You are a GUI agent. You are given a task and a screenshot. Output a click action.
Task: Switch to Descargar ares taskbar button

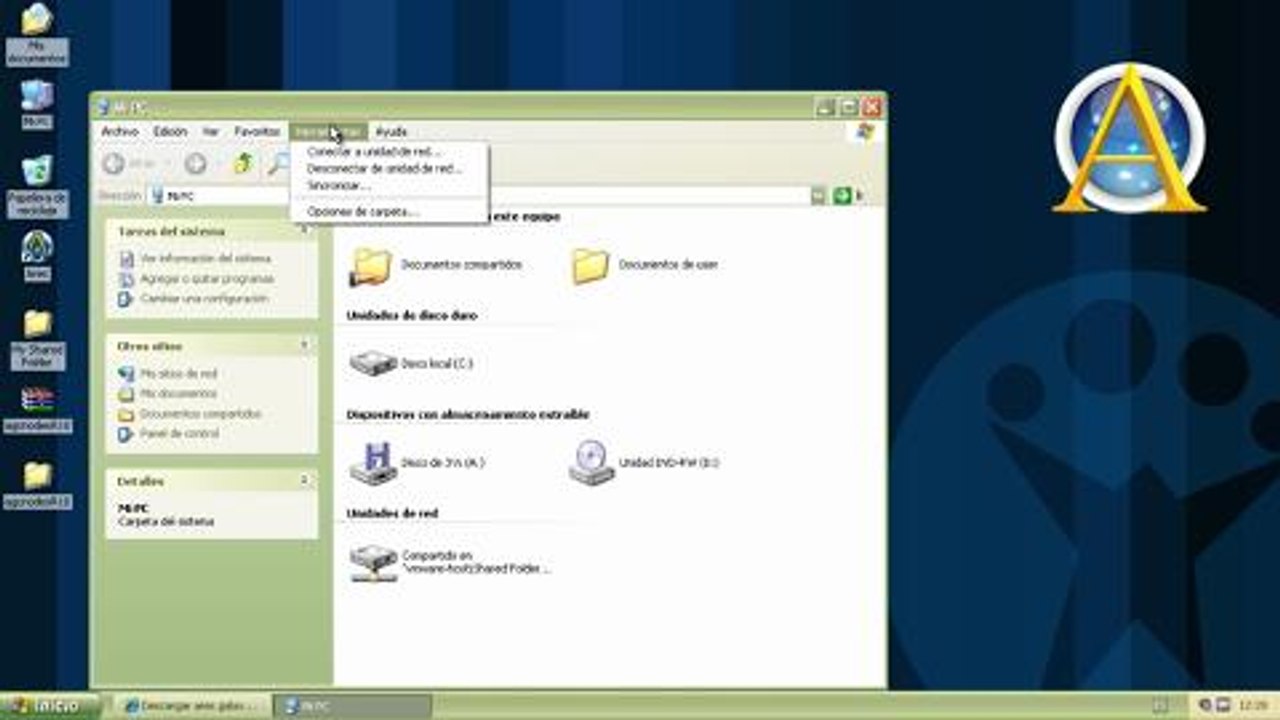pyautogui.click(x=191, y=706)
